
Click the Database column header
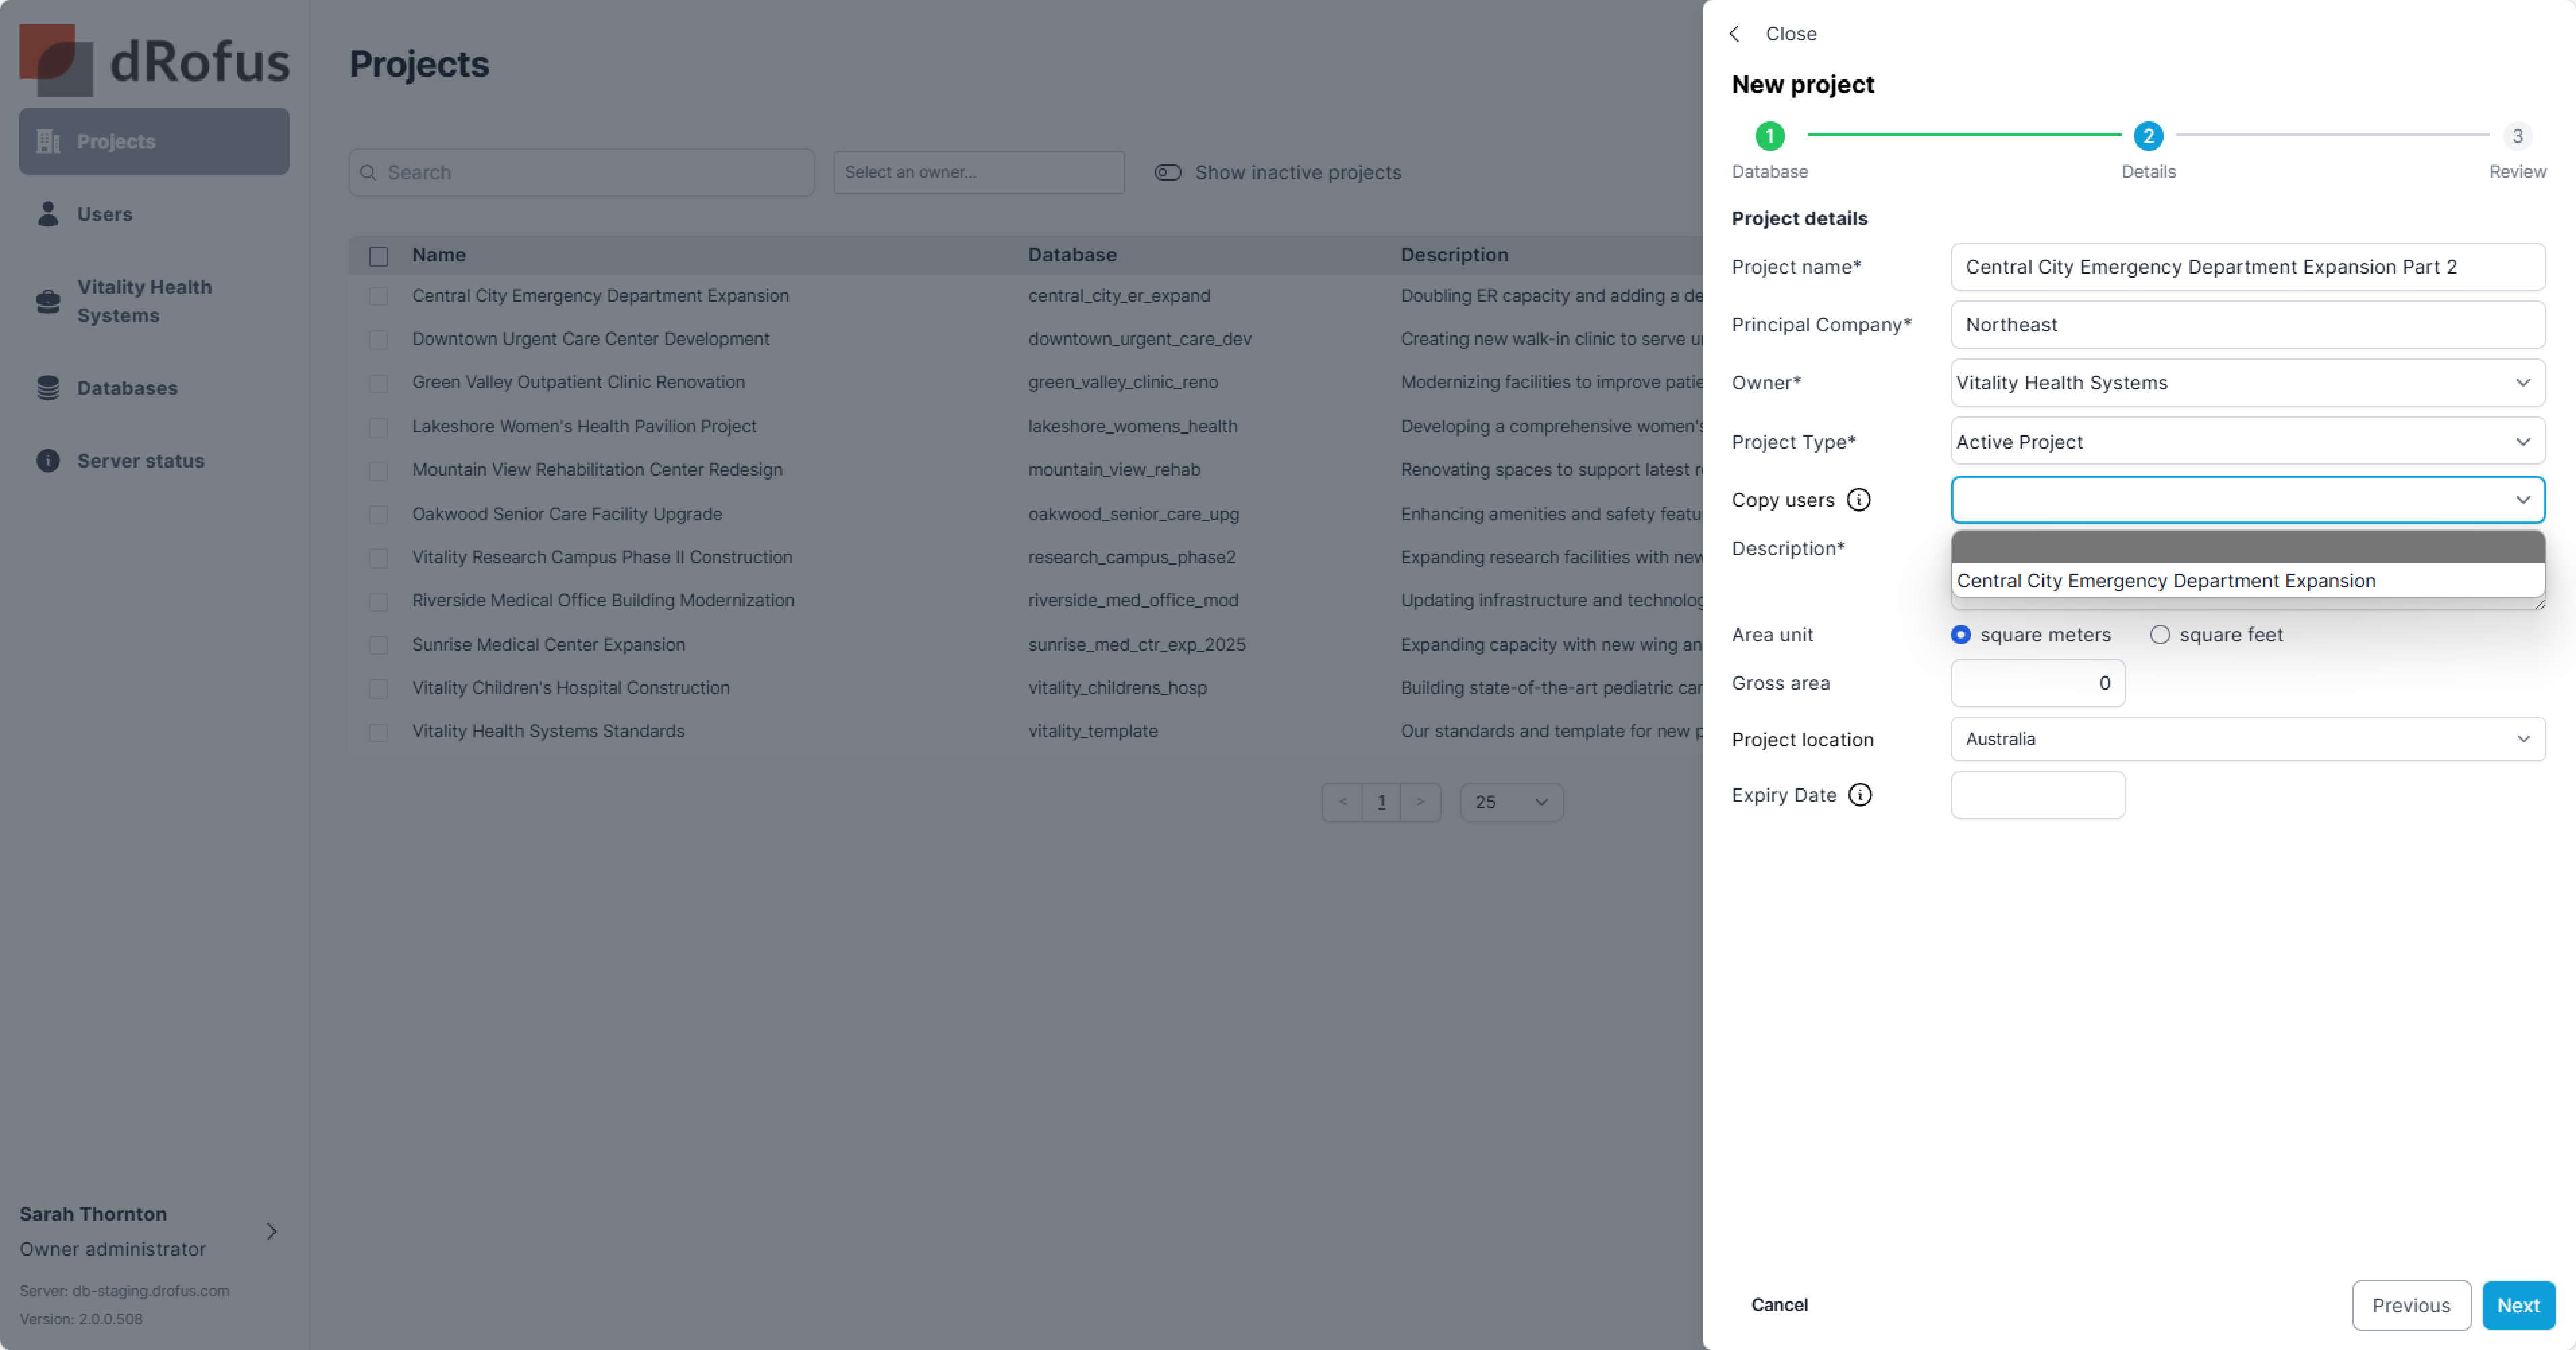coord(1072,255)
